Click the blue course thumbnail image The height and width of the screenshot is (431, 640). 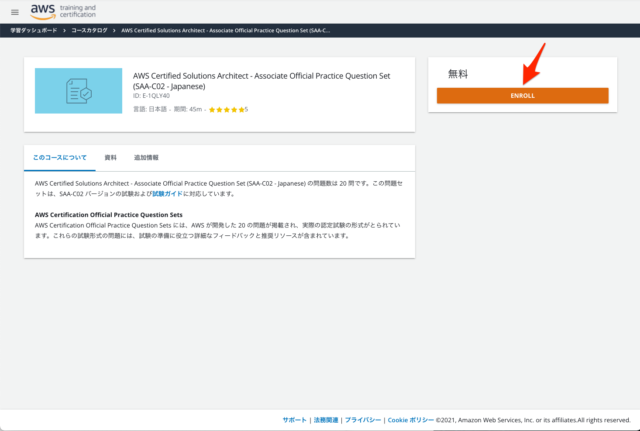(78, 91)
